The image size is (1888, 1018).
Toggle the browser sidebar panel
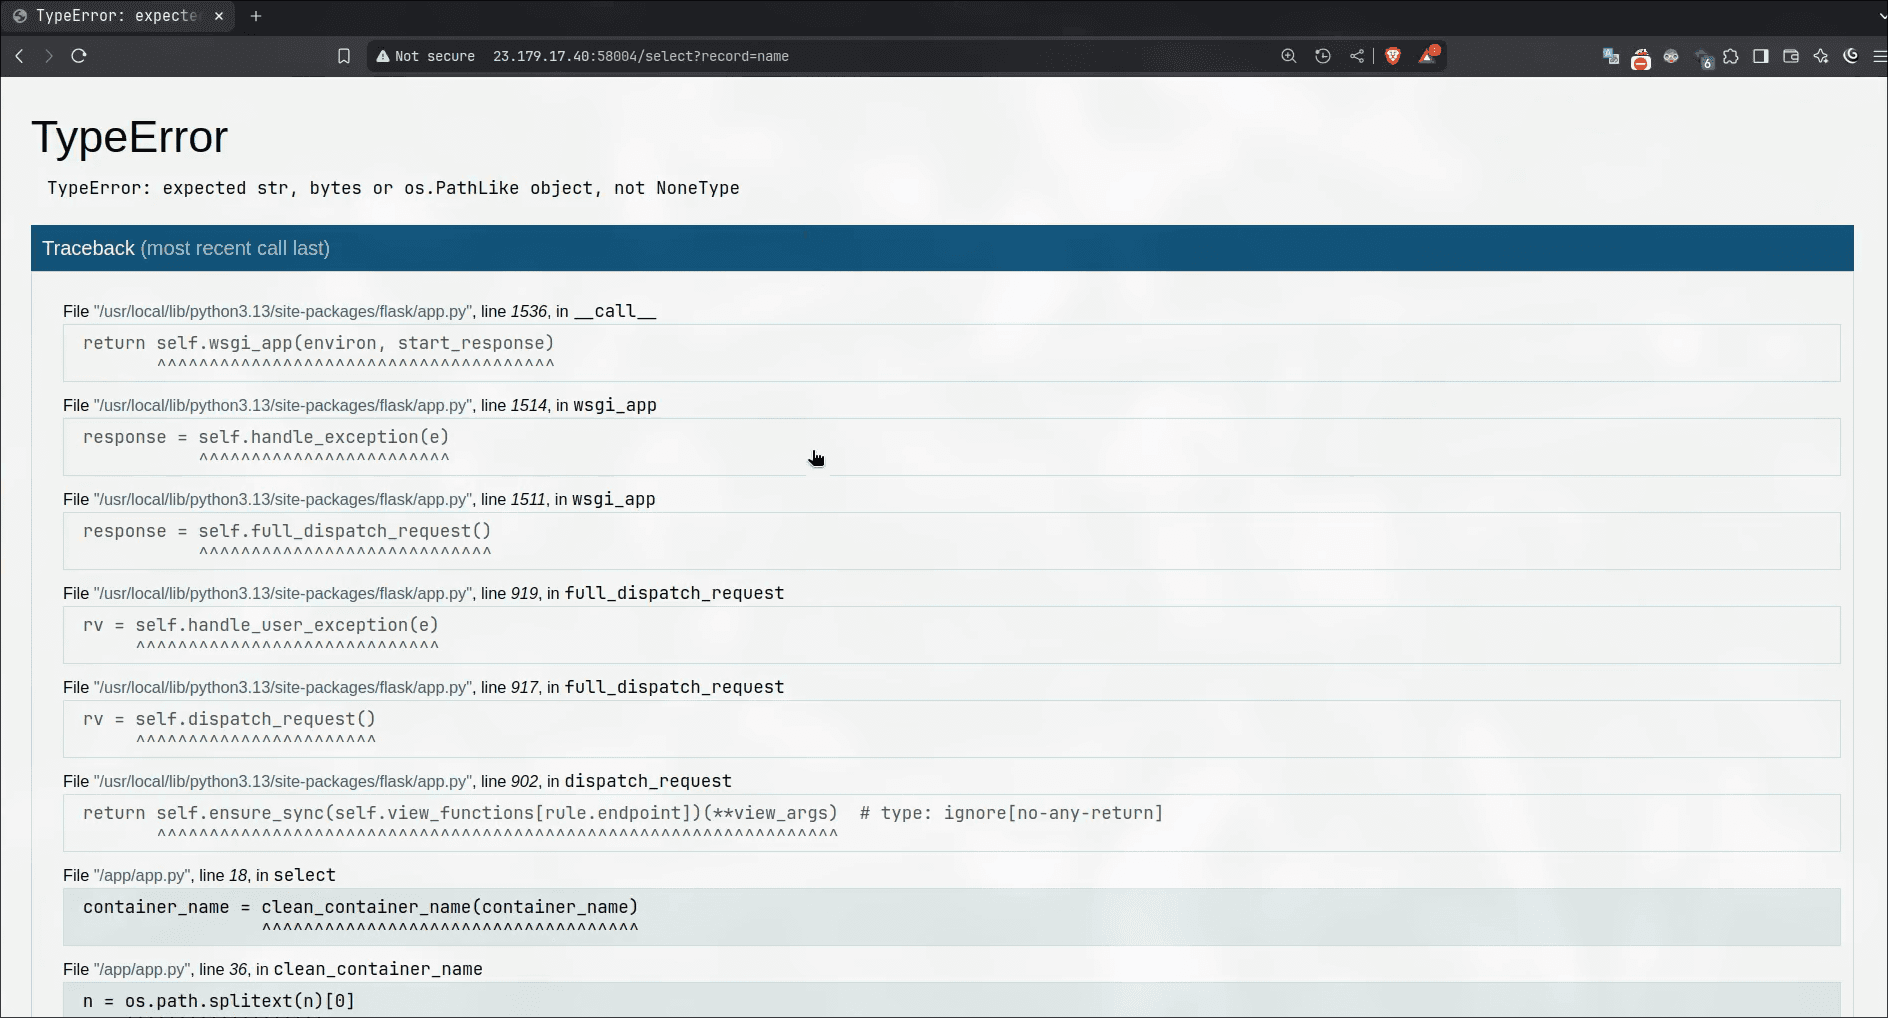(1761, 56)
